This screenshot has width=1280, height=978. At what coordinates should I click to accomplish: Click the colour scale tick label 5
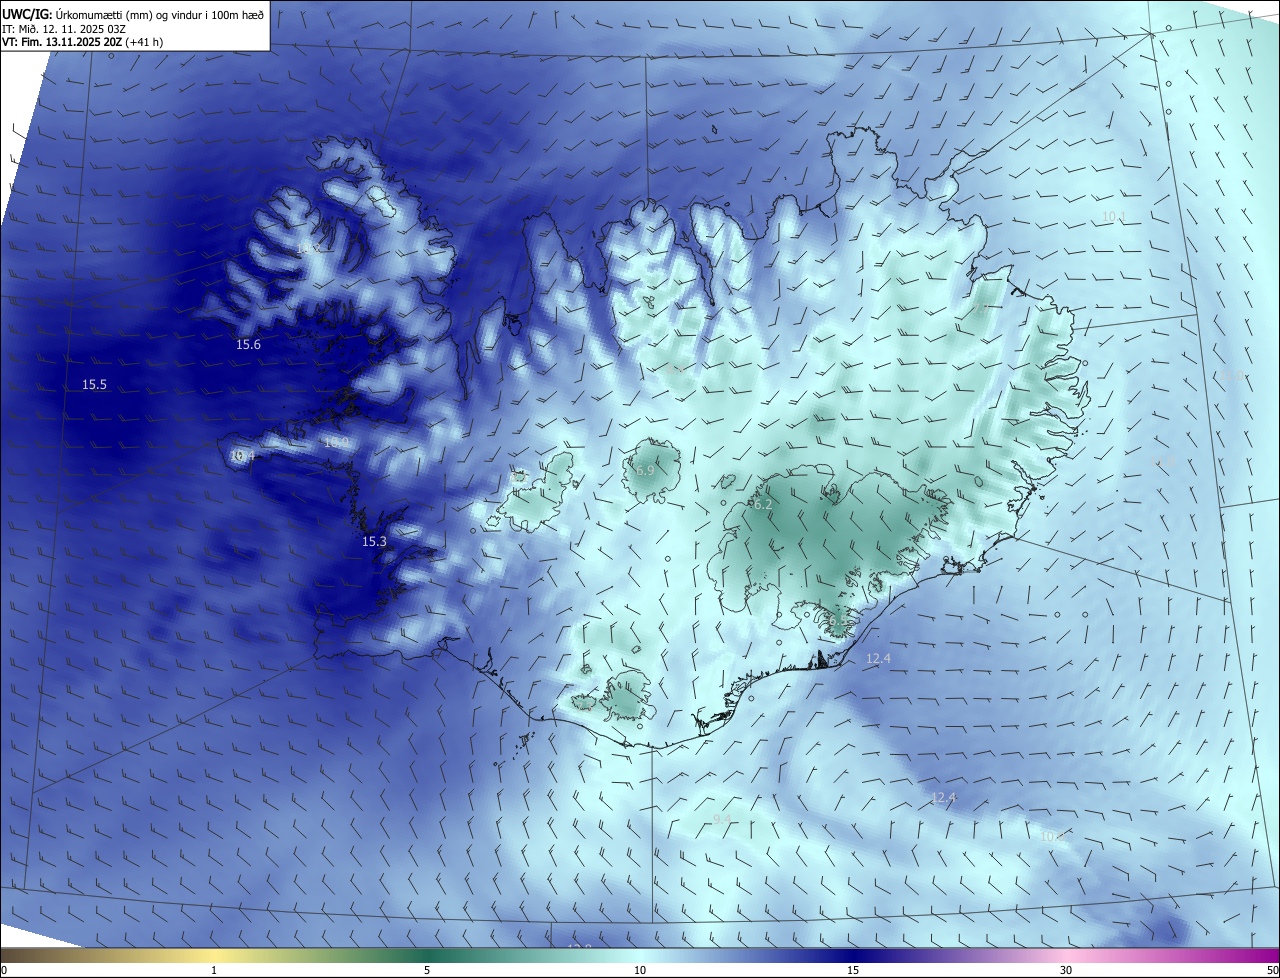[x=427, y=970]
